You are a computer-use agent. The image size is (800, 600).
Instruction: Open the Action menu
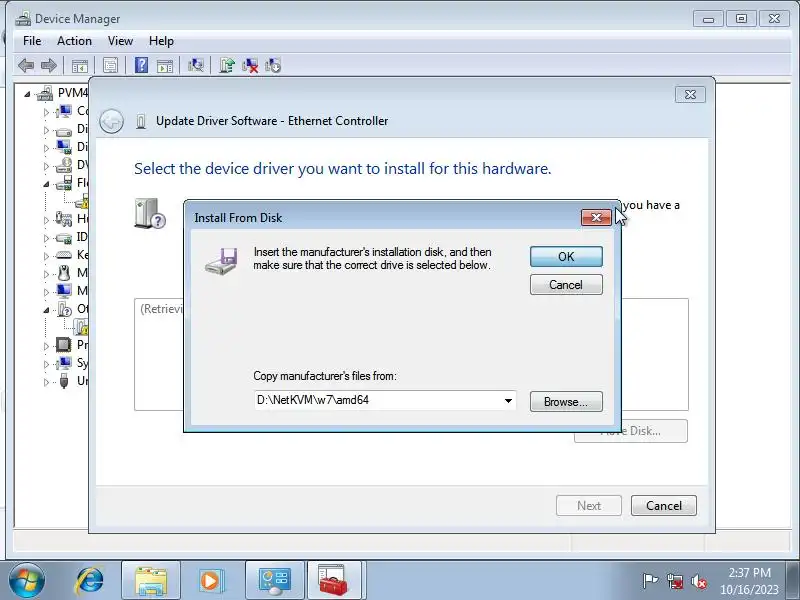pos(74,41)
